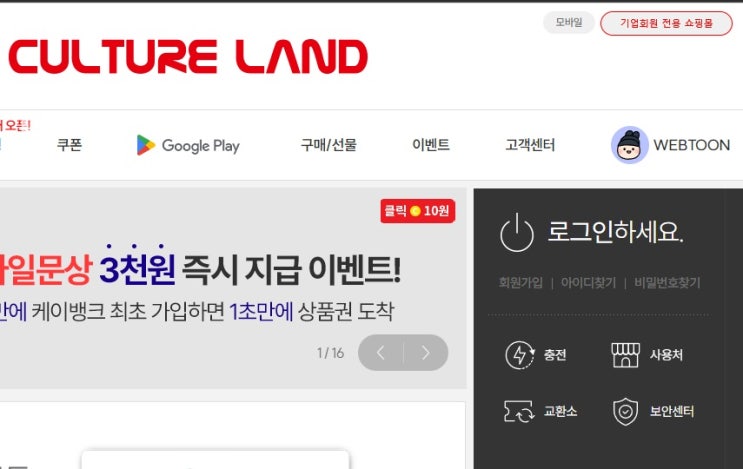Click the 1/16 slide counter
This screenshot has width=743, height=469.
[330, 353]
